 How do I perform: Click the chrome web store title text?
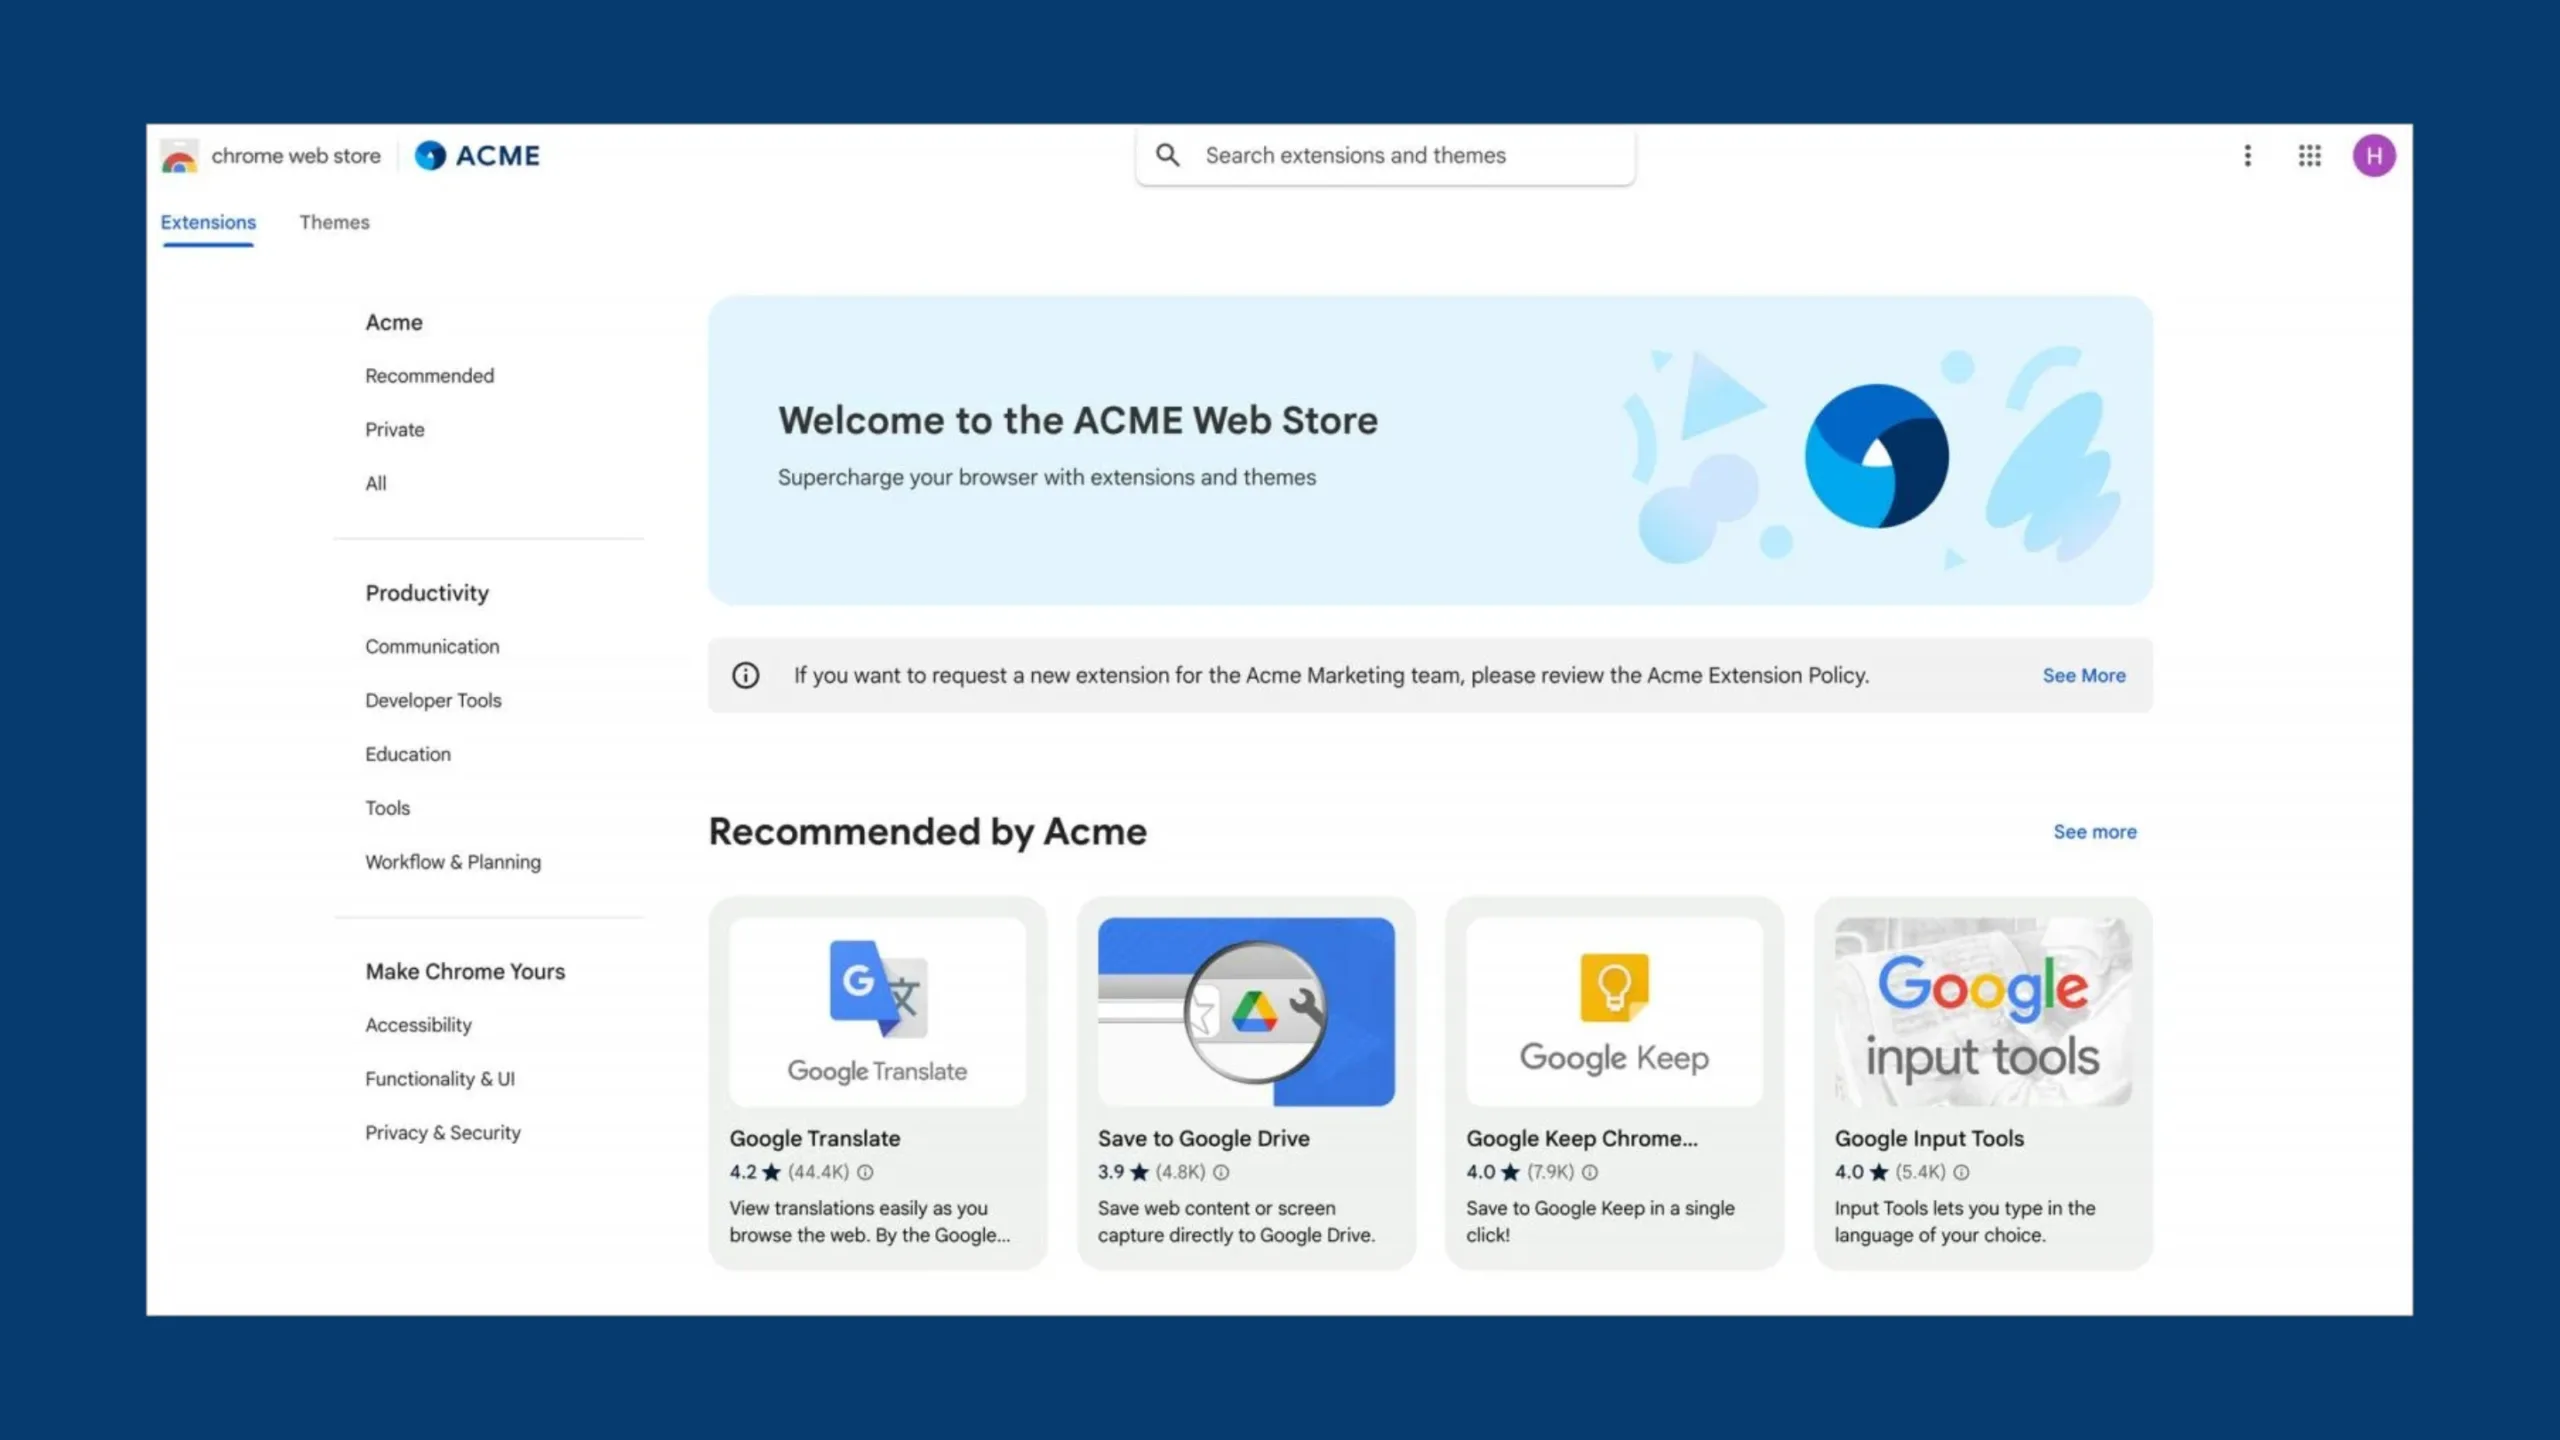point(296,156)
